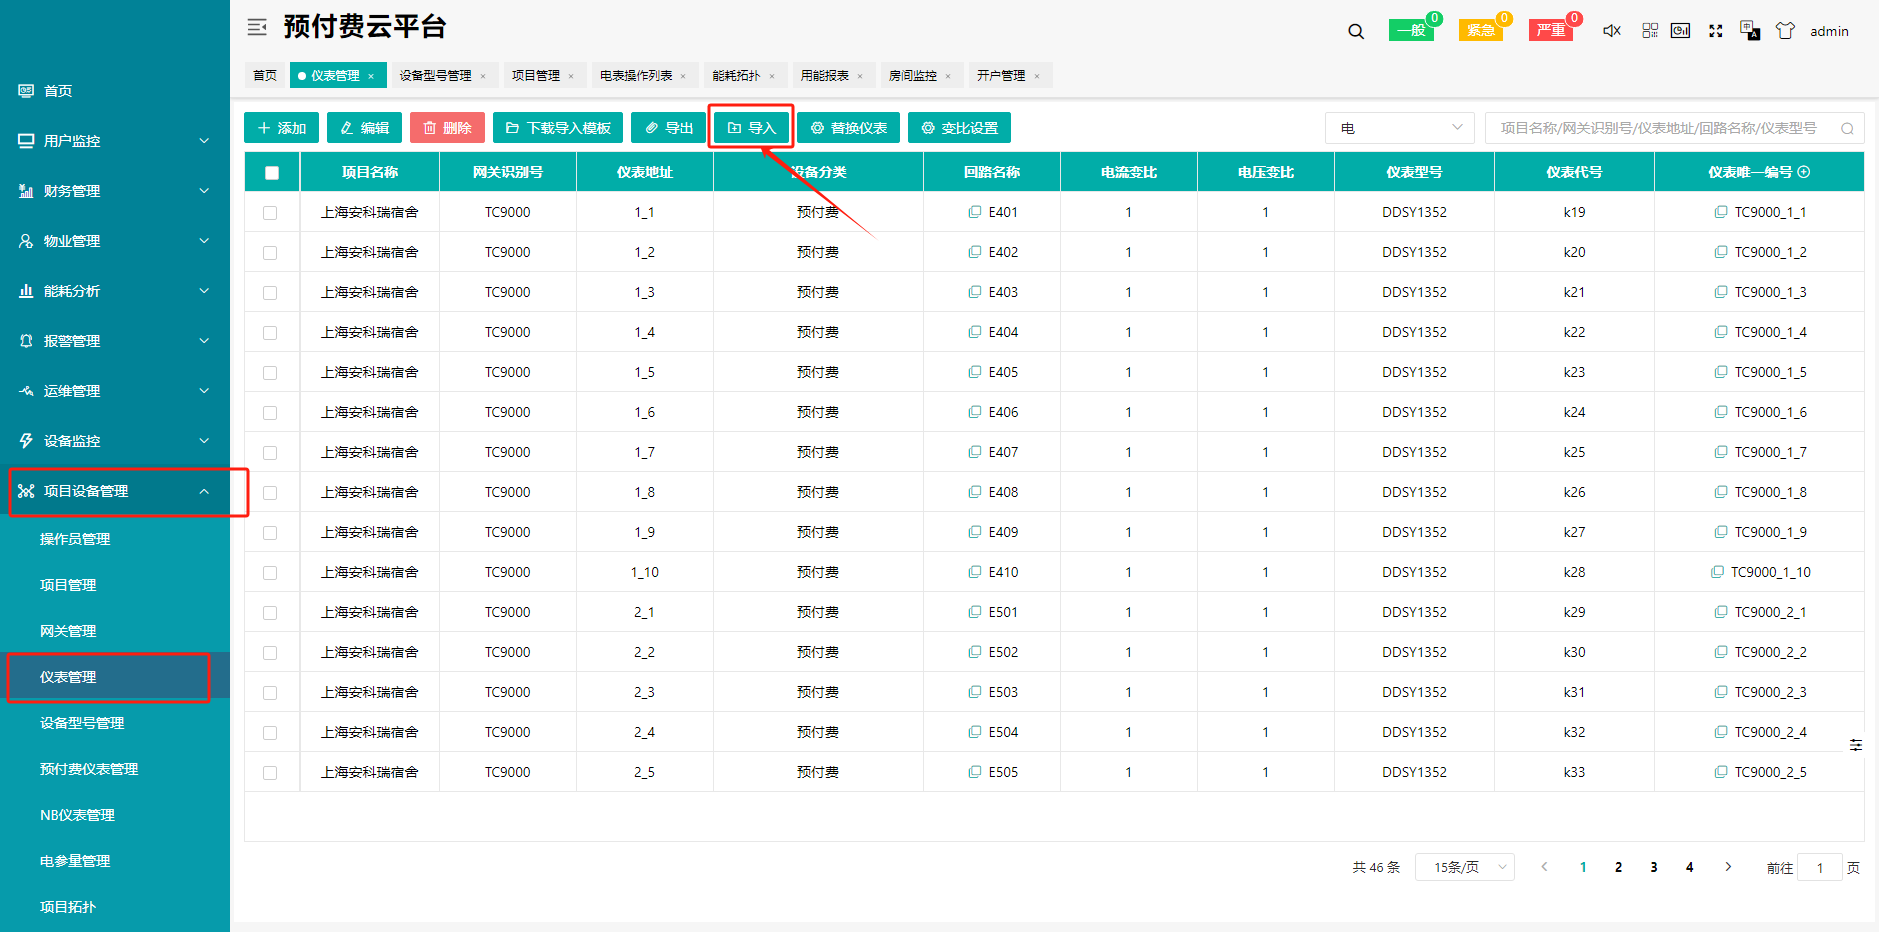Click the language translate icon

coord(1749,31)
